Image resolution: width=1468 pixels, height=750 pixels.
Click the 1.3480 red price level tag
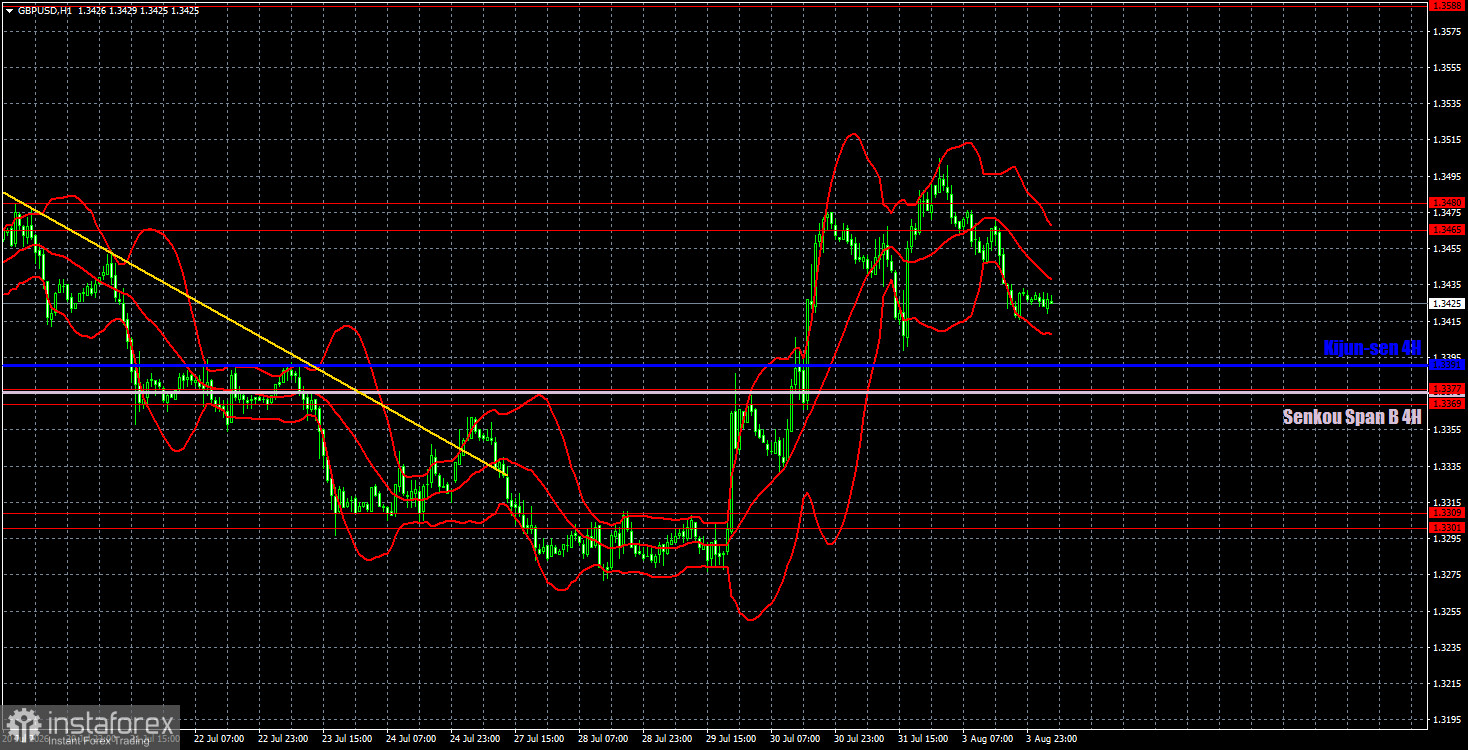[x=1447, y=202]
